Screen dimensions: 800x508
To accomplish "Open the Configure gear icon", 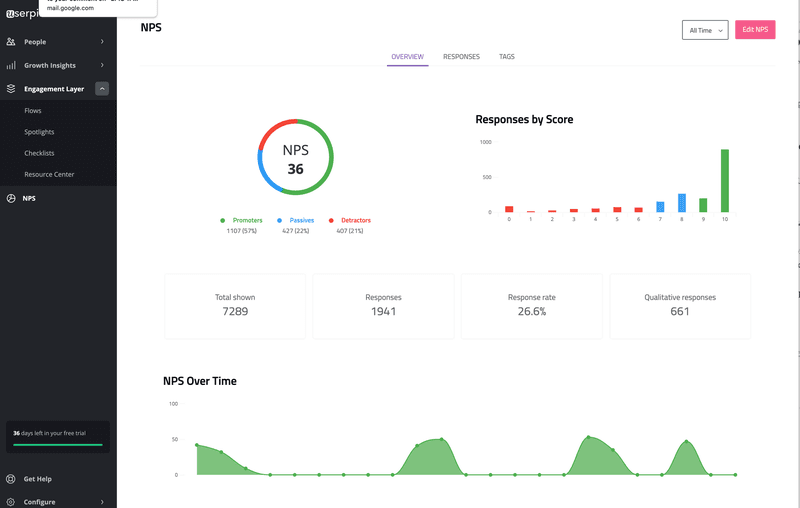I will coord(11,501).
